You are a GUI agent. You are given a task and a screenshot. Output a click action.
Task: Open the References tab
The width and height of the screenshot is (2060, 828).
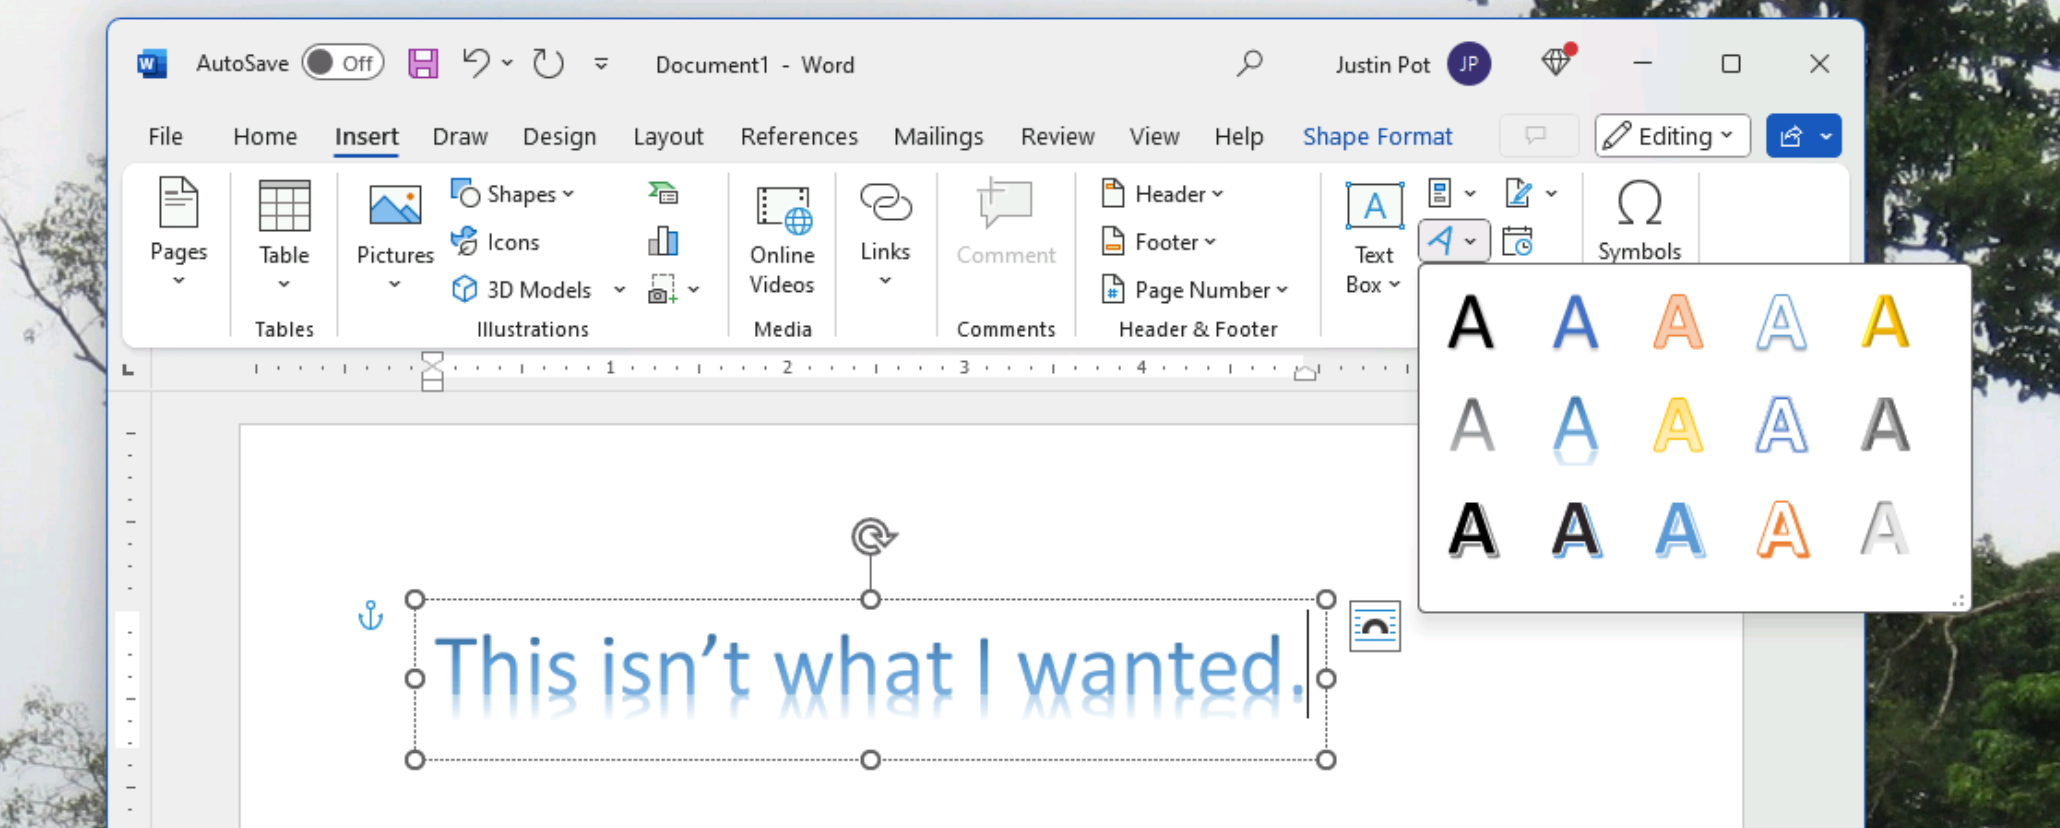(798, 136)
